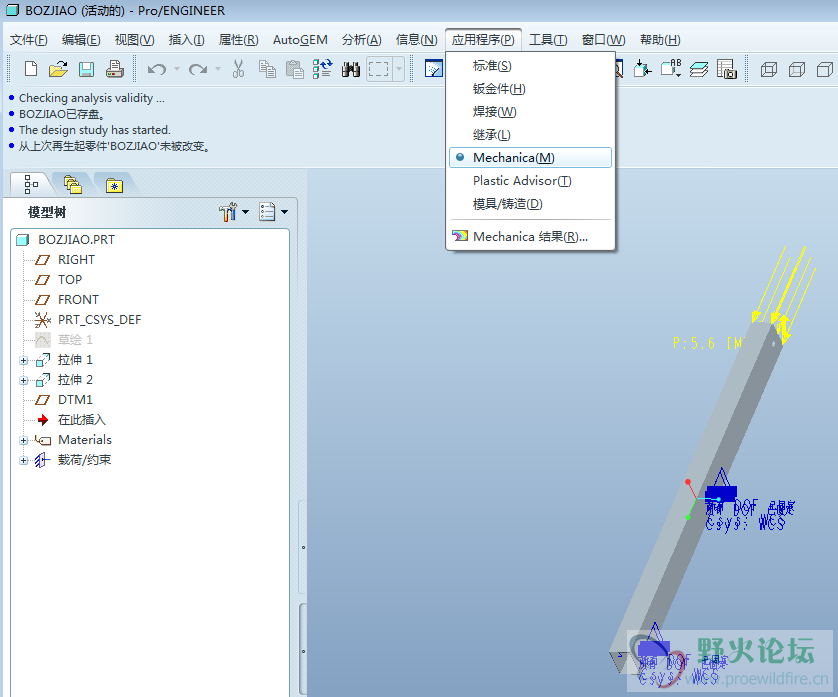Click the reorient view icon with arrow
Viewport: 838px width, 697px height.
642,69
